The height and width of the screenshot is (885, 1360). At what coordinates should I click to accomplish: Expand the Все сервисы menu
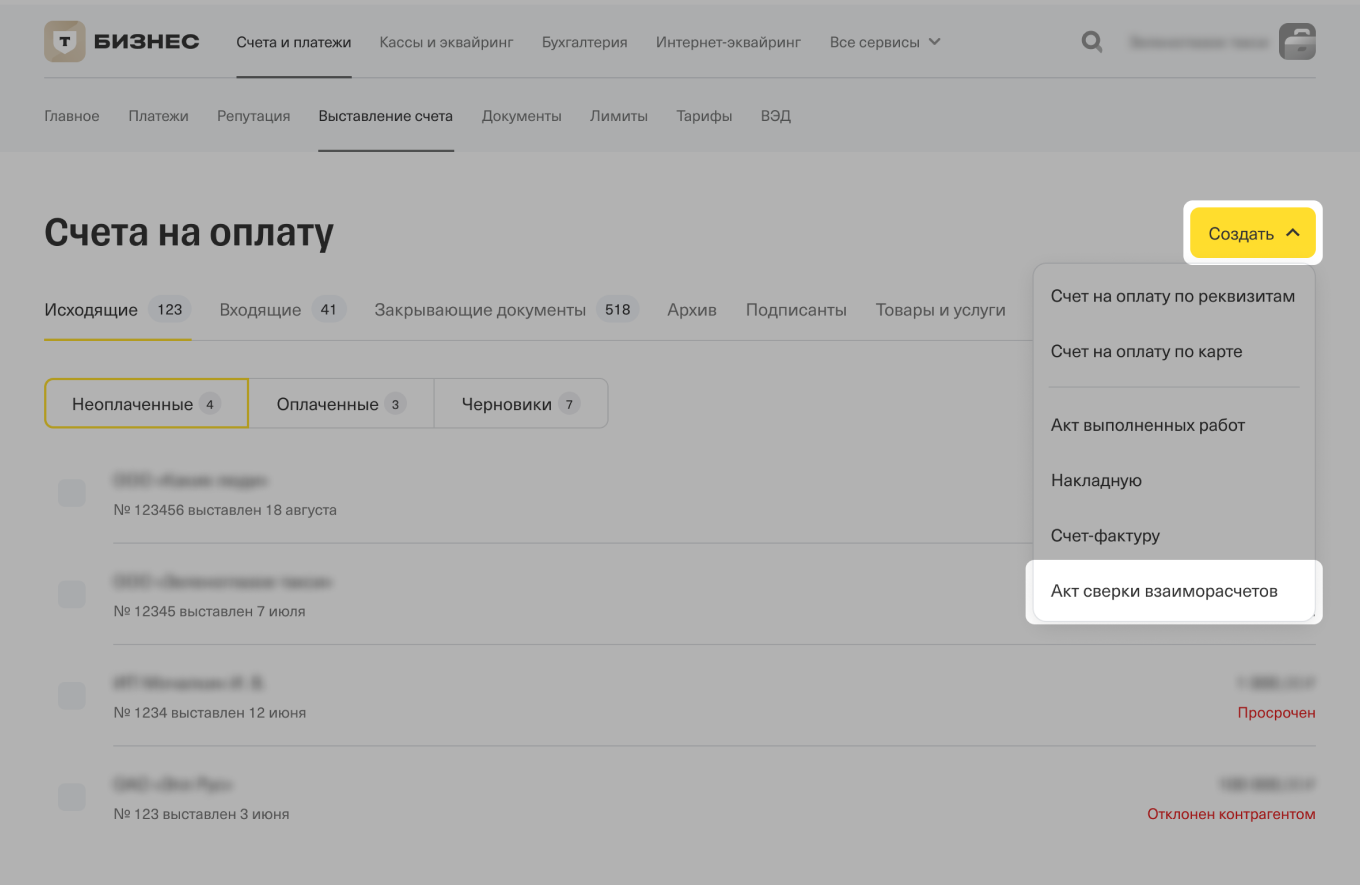point(885,42)
